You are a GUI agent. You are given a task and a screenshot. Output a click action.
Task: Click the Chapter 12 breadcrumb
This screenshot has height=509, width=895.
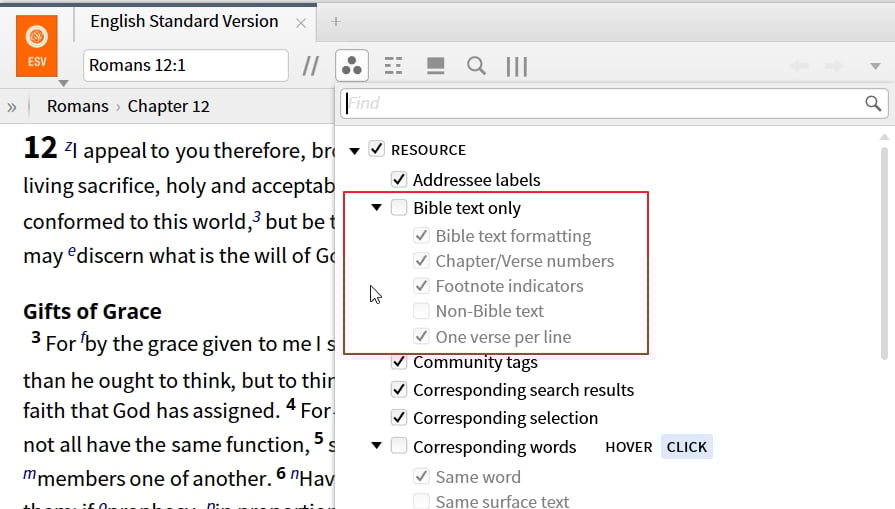(x=168, y=107)
